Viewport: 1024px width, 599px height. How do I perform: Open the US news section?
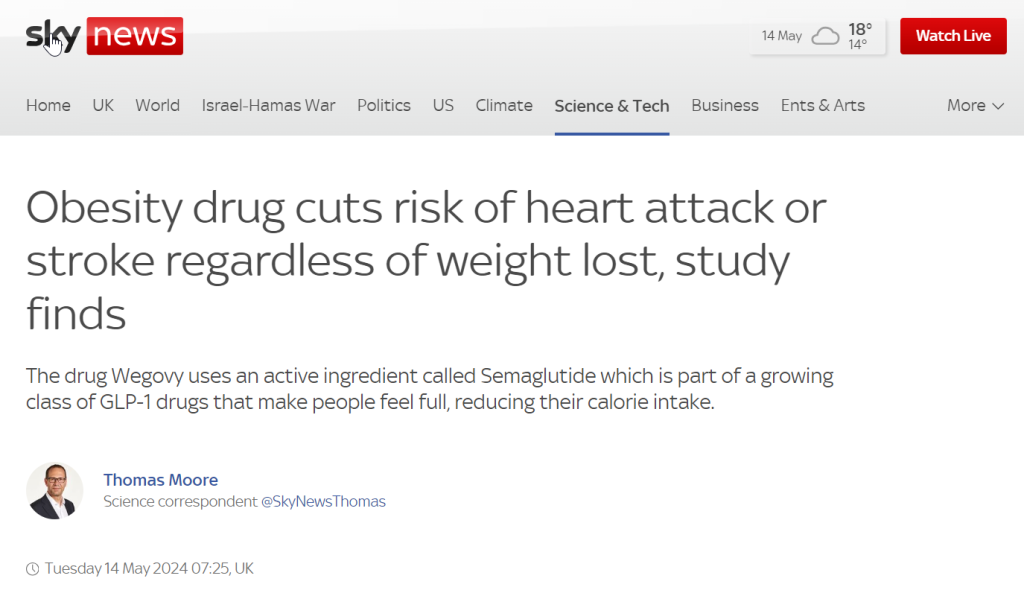tap(443, 106)
